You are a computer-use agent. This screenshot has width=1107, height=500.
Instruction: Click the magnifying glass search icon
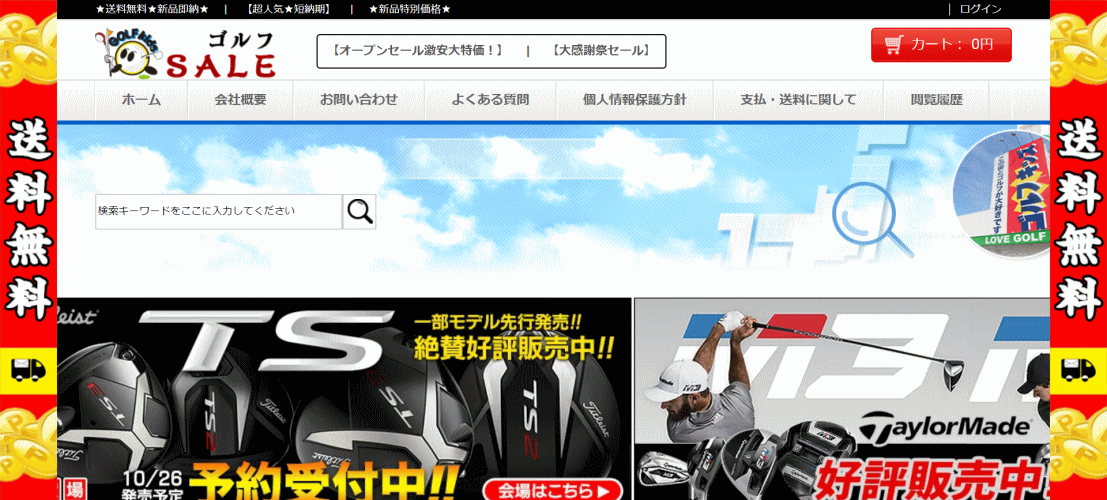click(x=359, y=212)
